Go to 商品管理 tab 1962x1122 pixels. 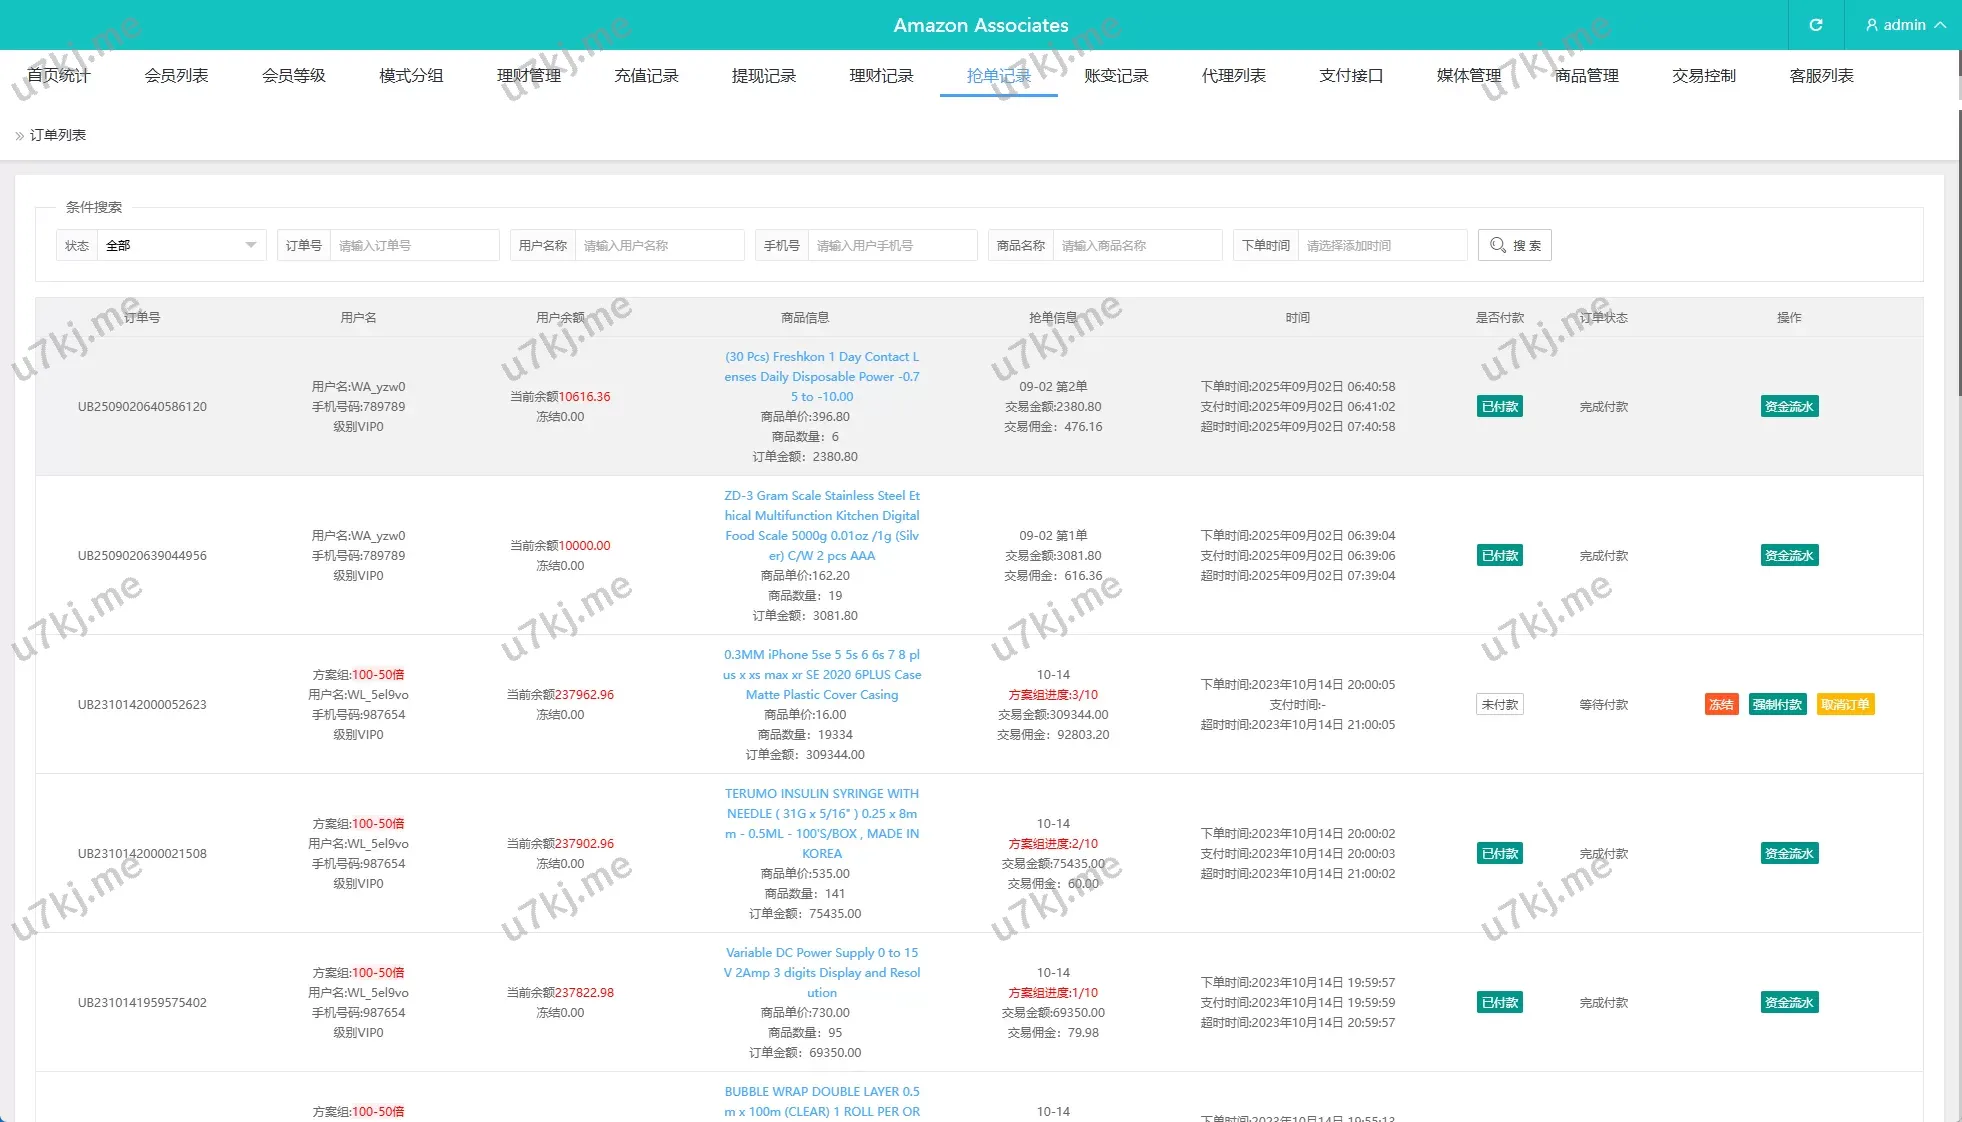pyautogui.click(x=1586, y=76)
